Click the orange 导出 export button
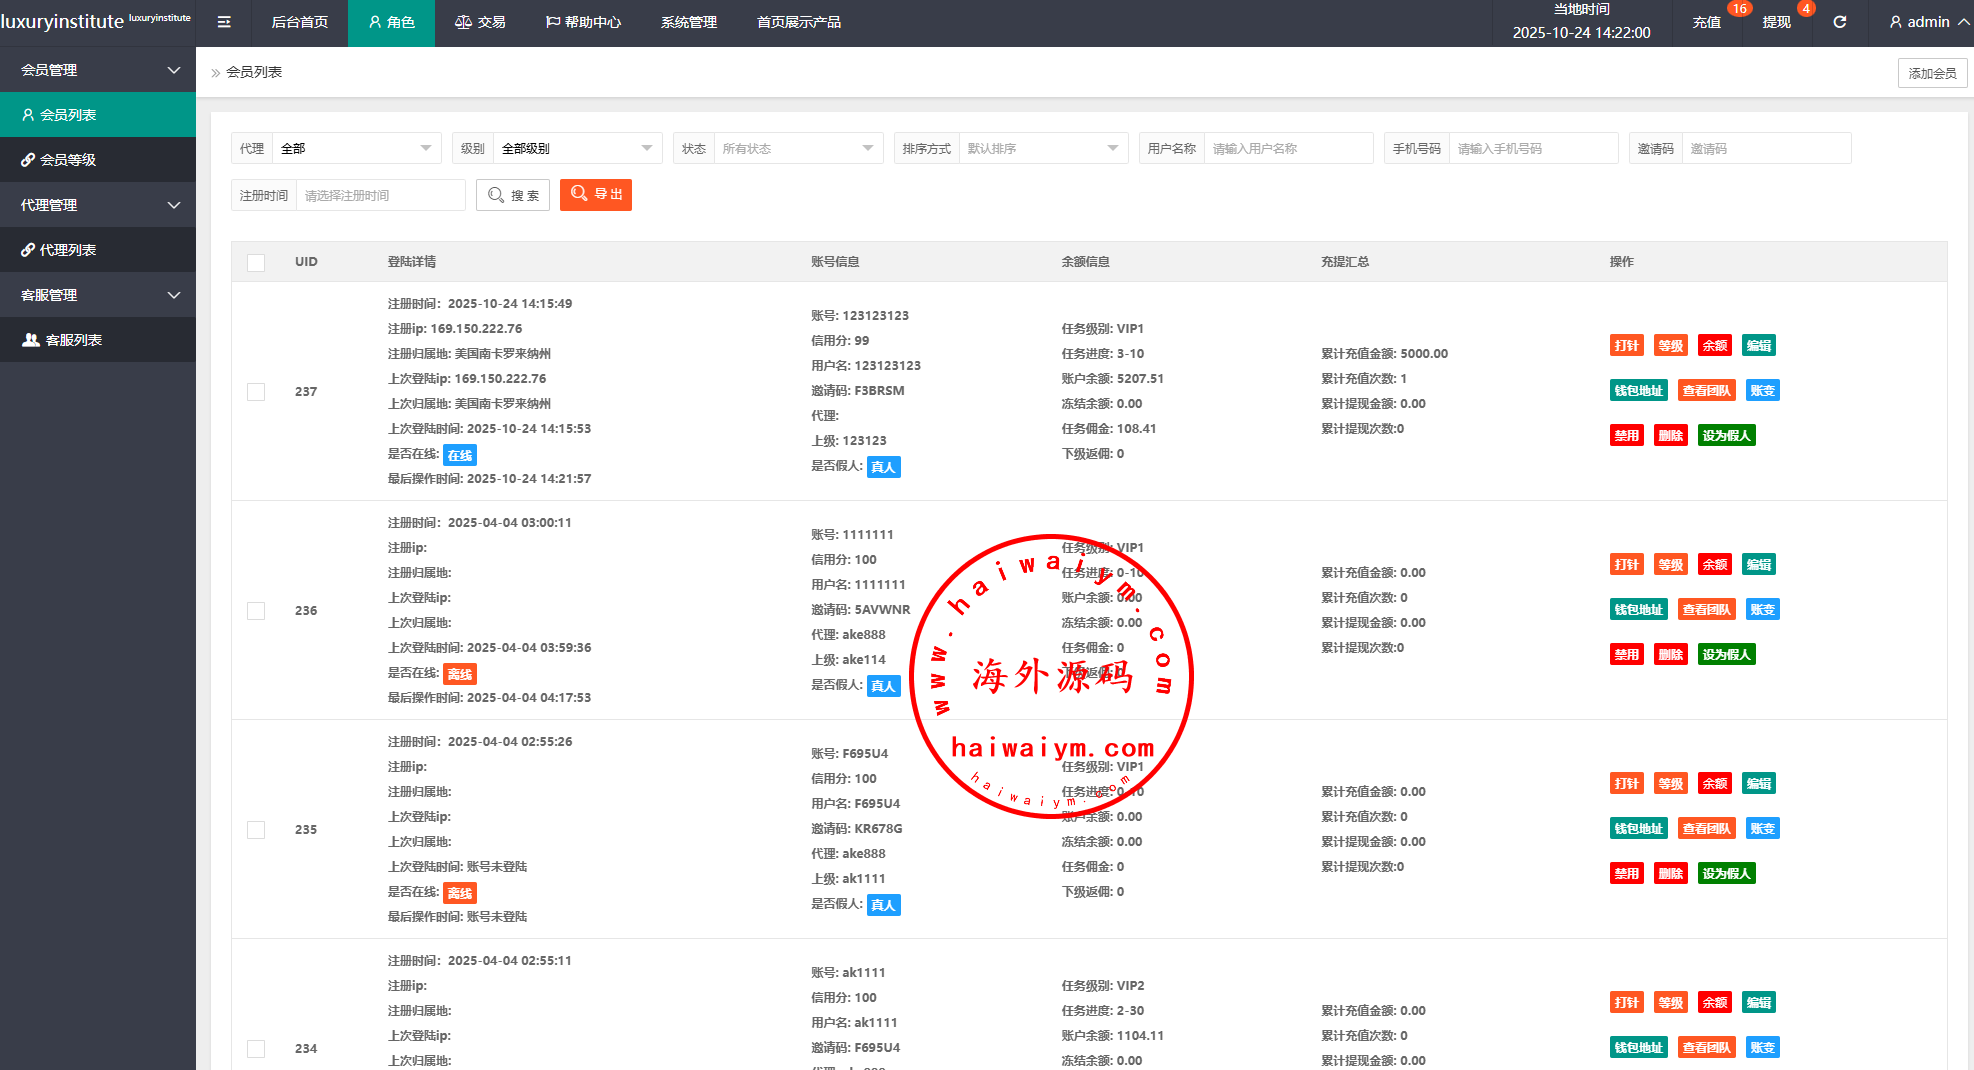 (x=596, y=195)
